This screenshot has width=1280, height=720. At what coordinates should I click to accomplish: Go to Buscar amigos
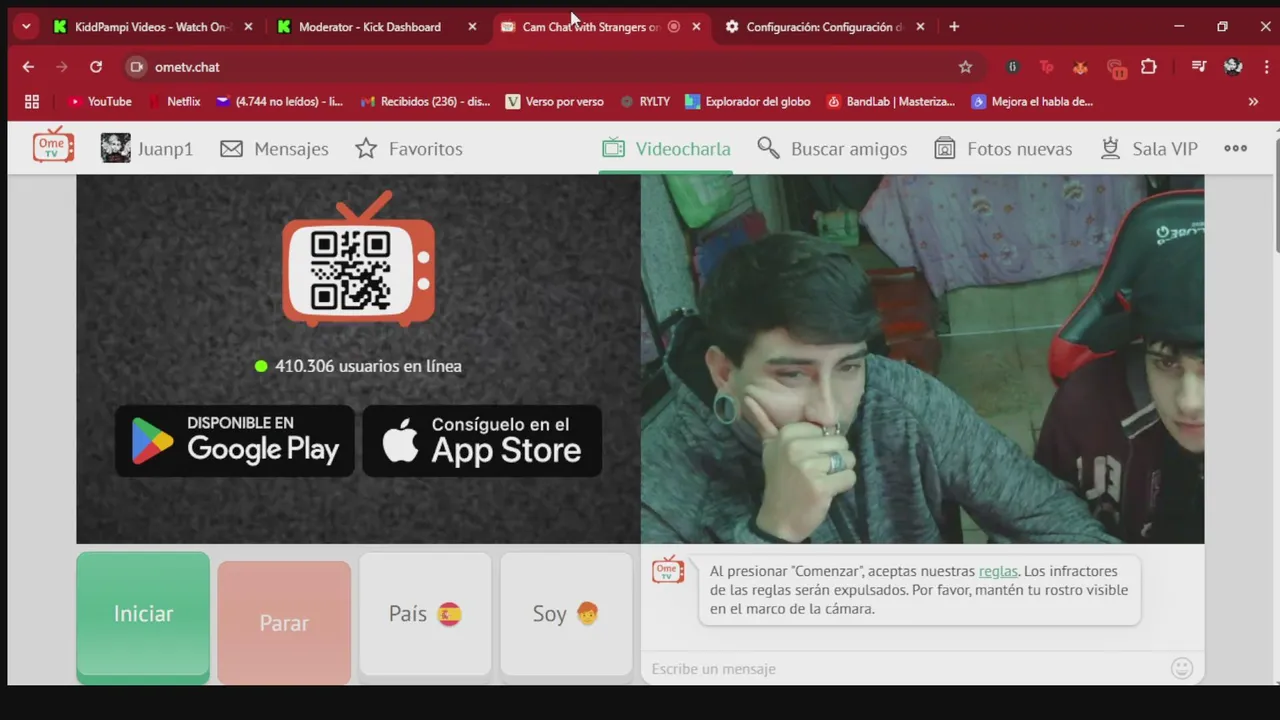(x=832, y=149)
